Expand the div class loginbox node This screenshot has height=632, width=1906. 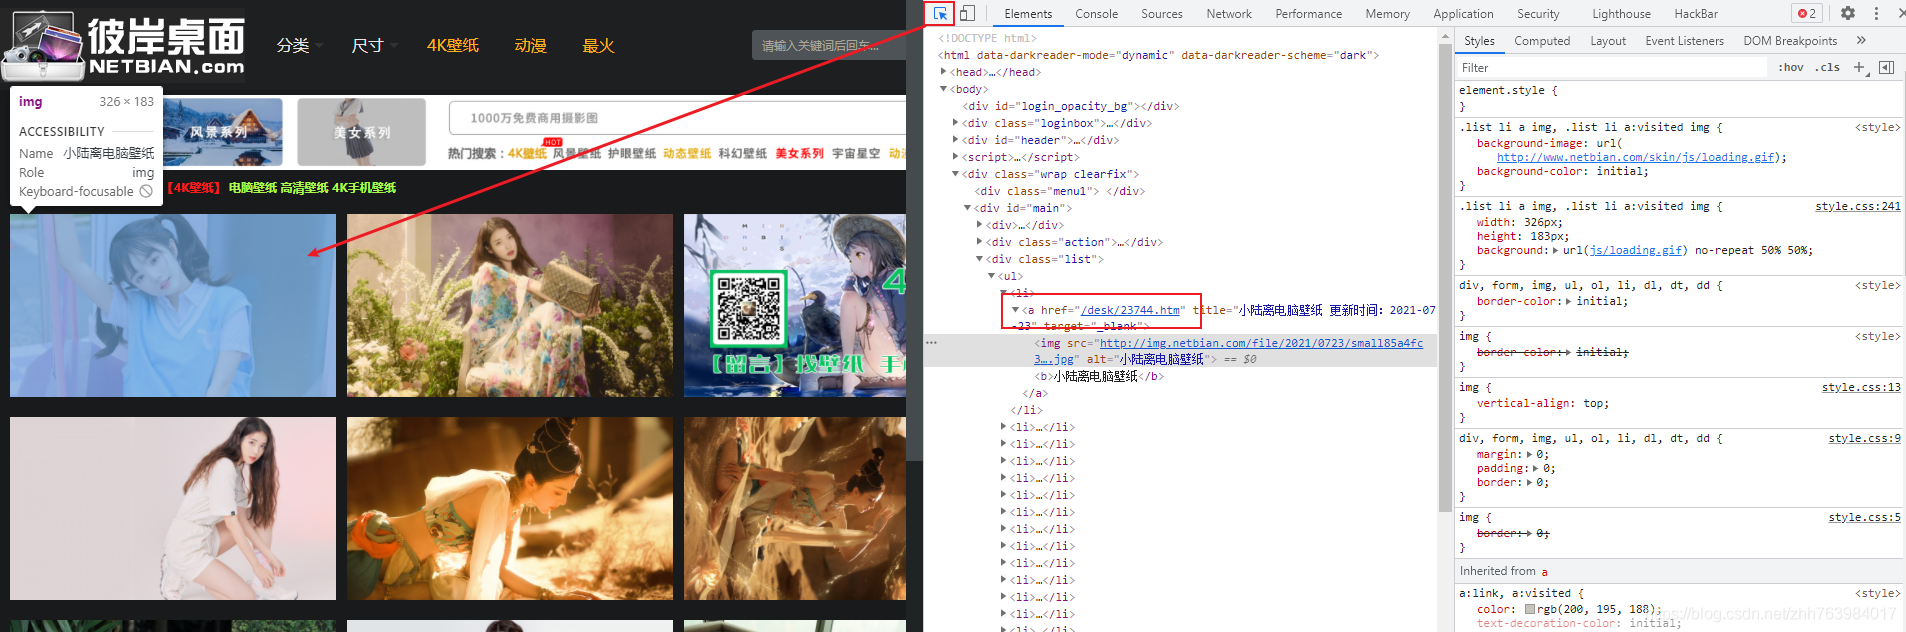(955, 123)
